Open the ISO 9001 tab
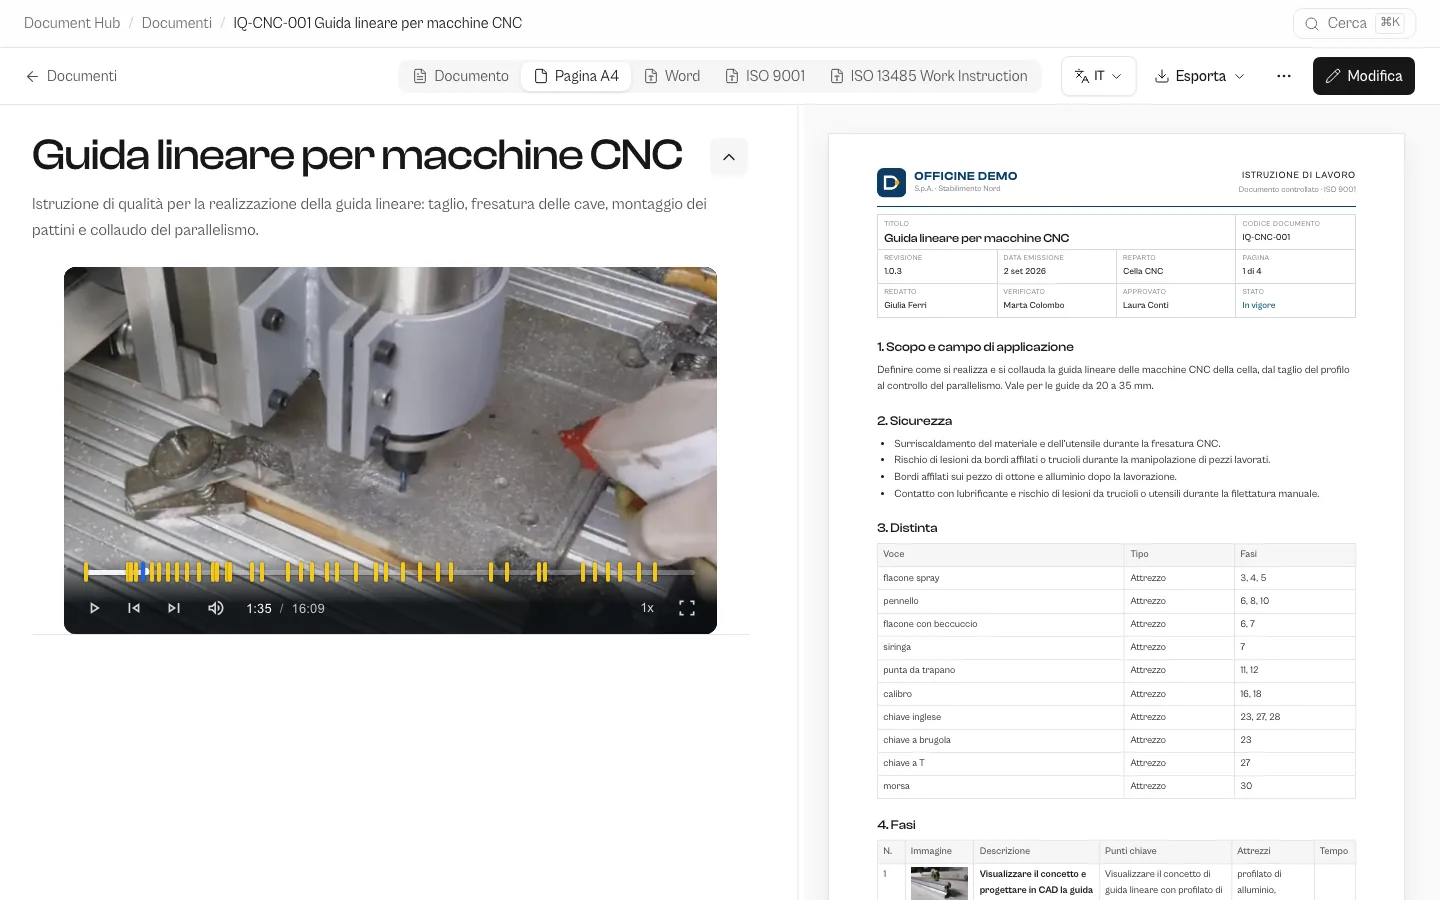This screenshot has width=1440, height=900. coord(765,76)
